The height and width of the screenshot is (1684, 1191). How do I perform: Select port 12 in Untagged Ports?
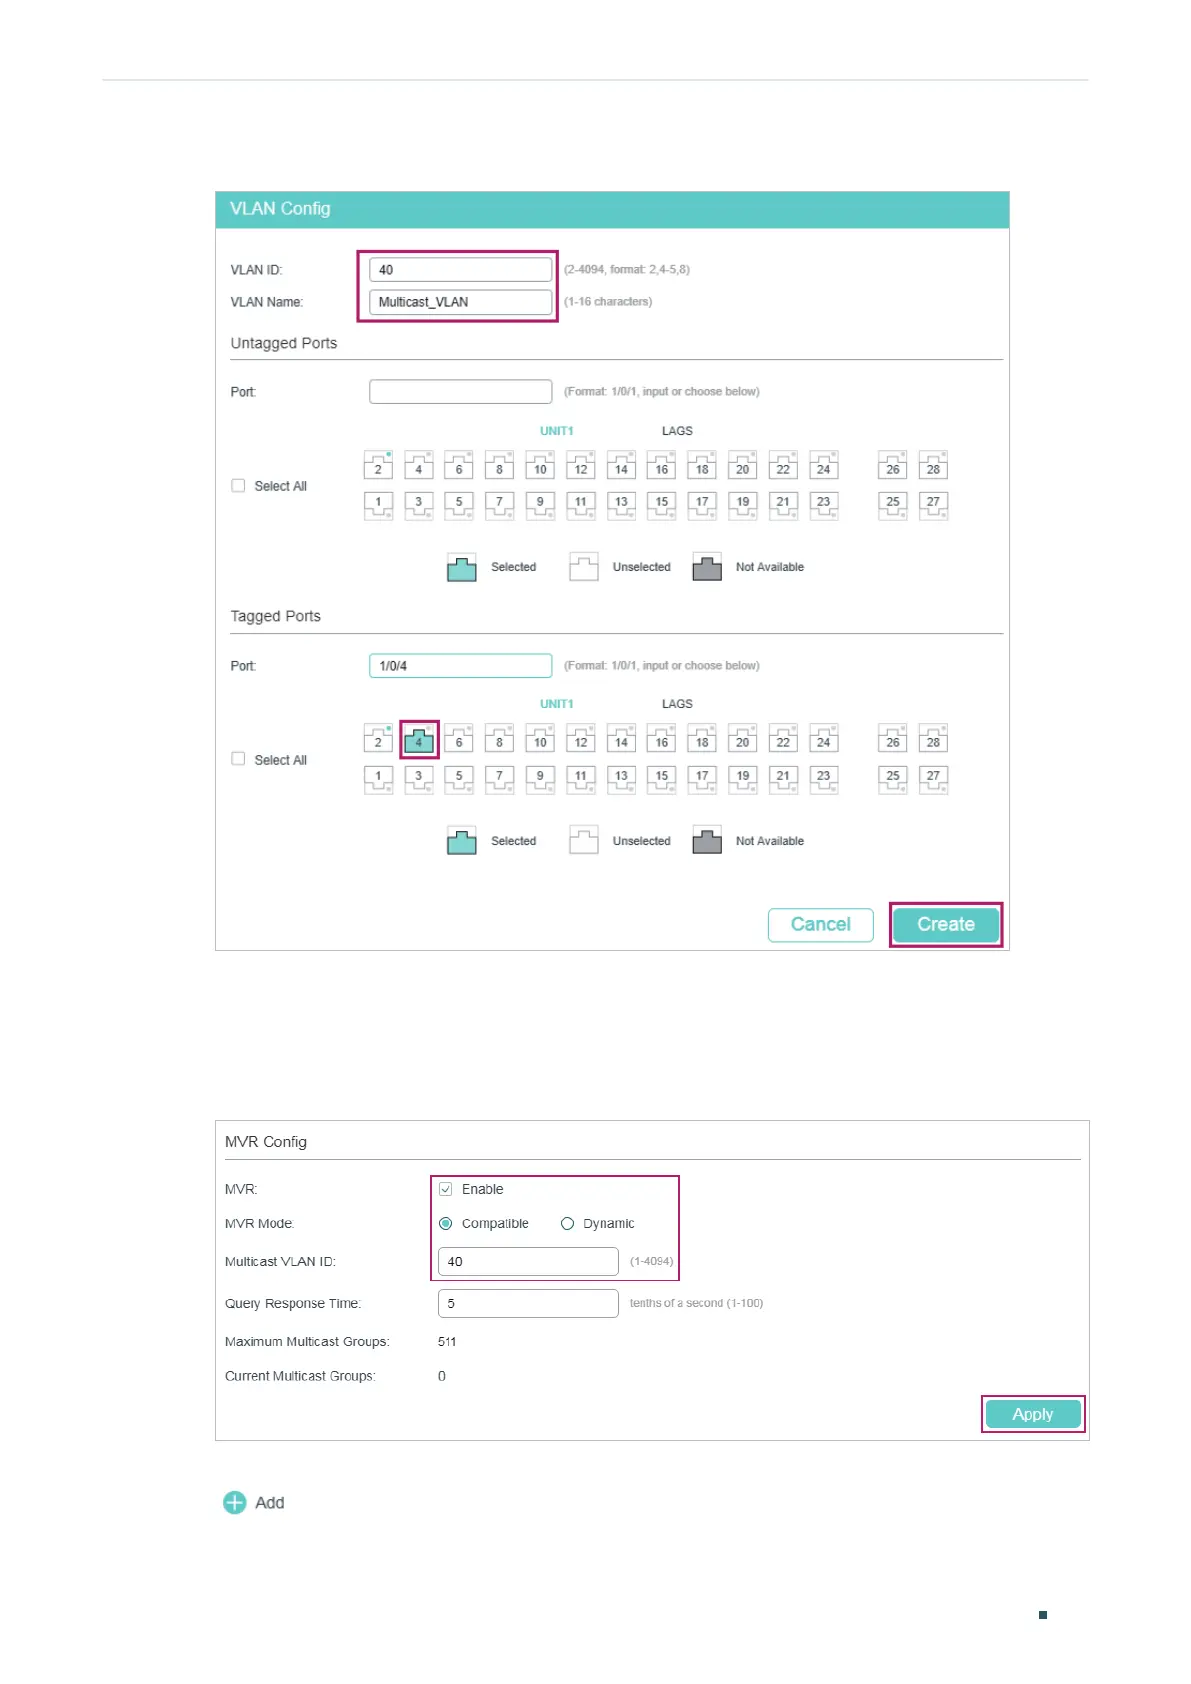(x=581, y=466)
